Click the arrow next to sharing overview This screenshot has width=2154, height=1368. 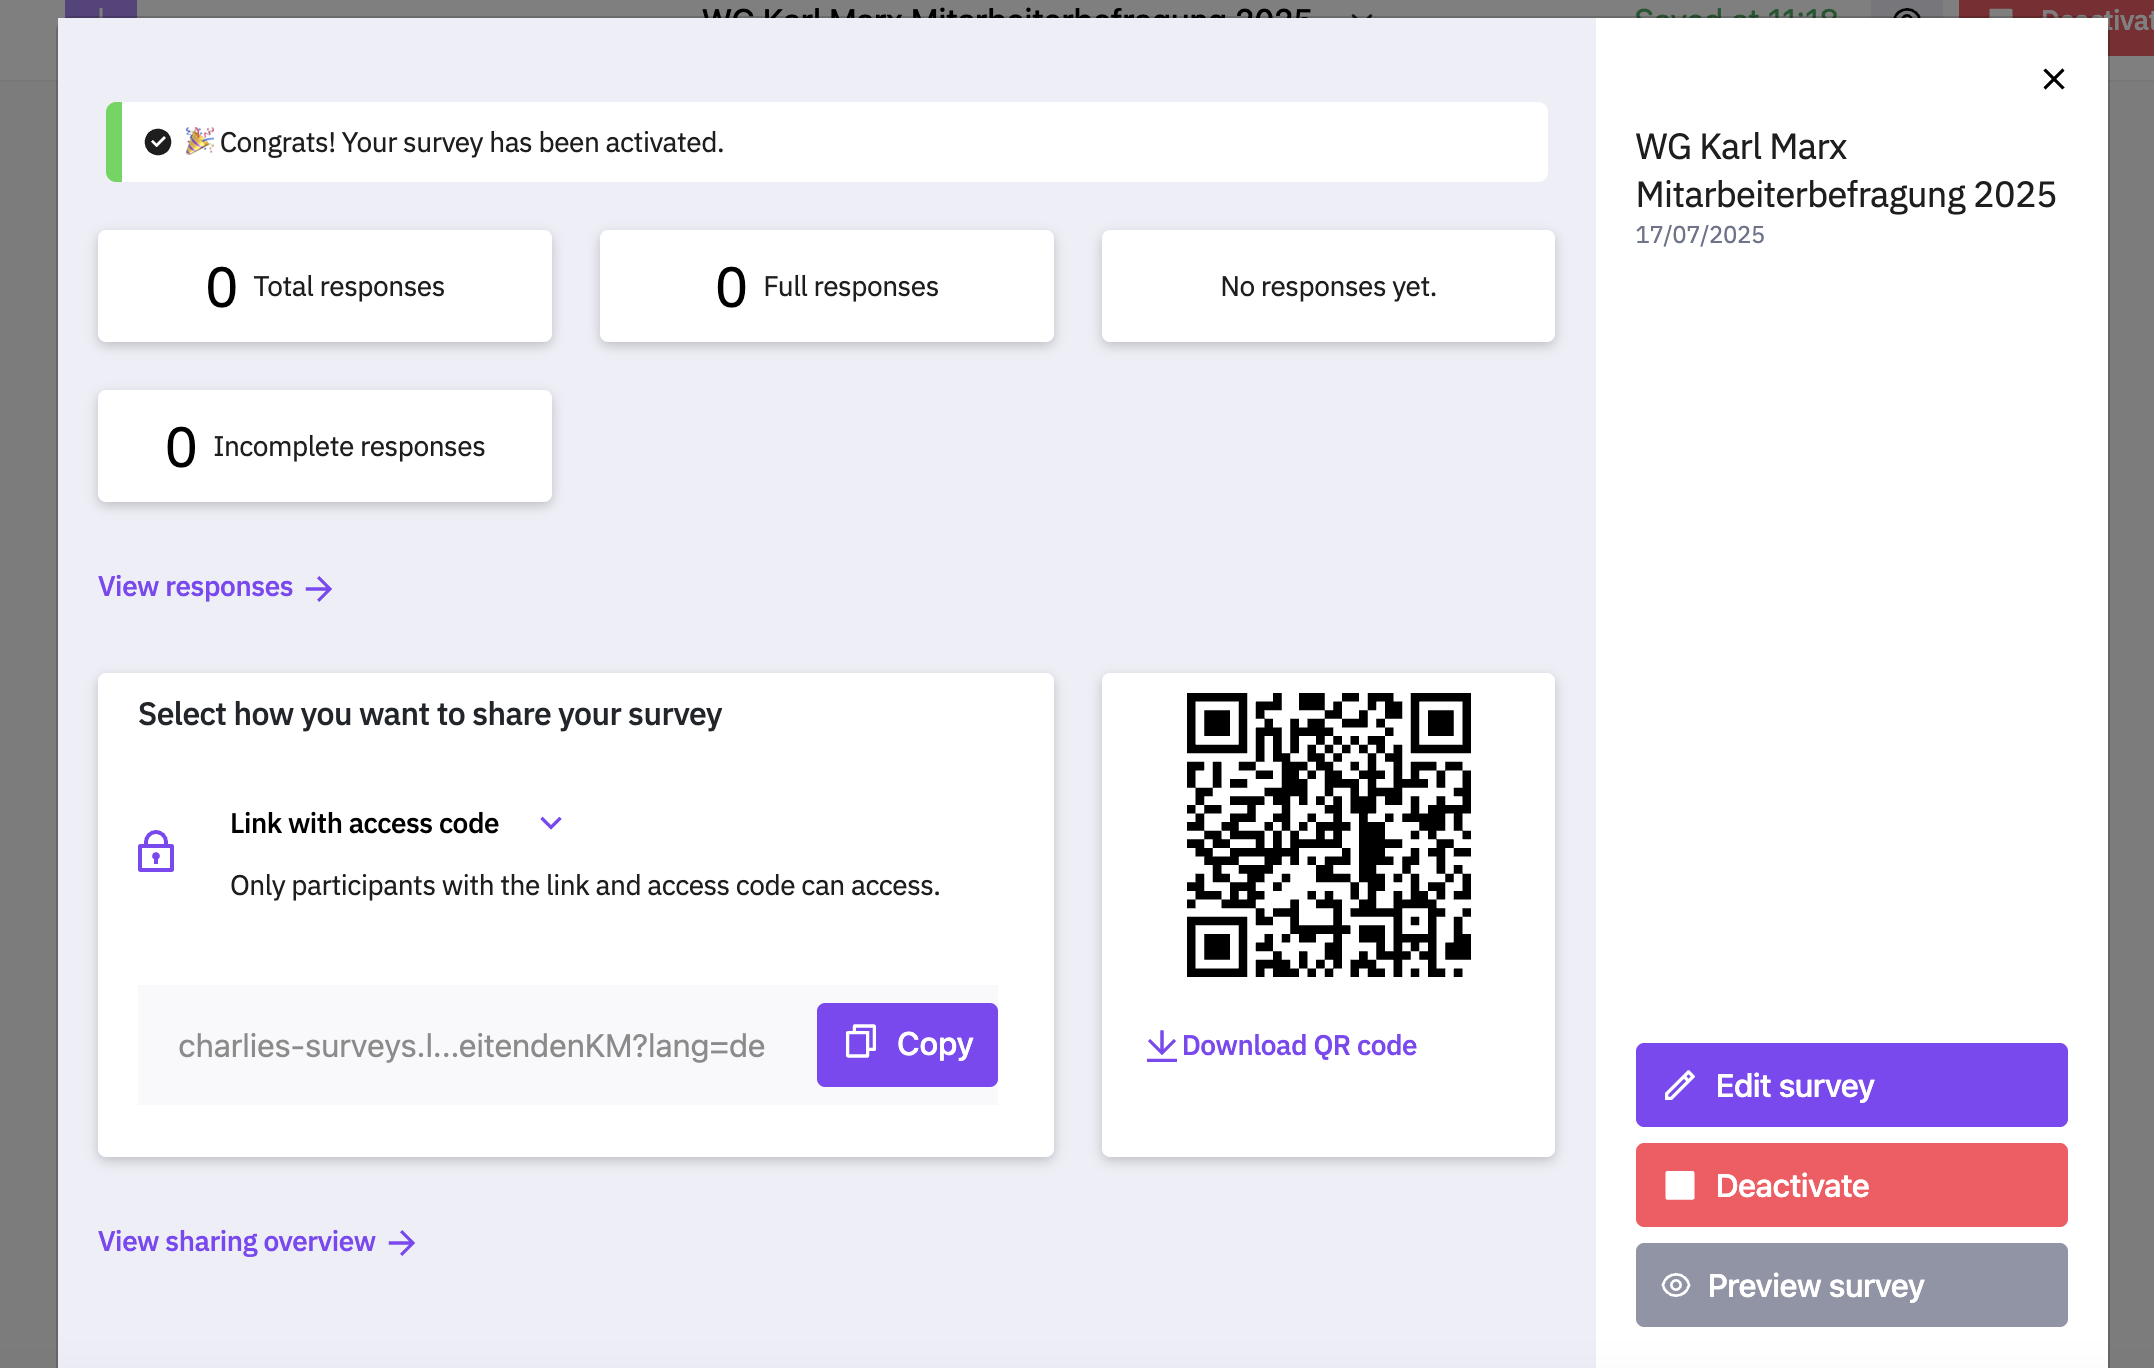point(402,1243)
